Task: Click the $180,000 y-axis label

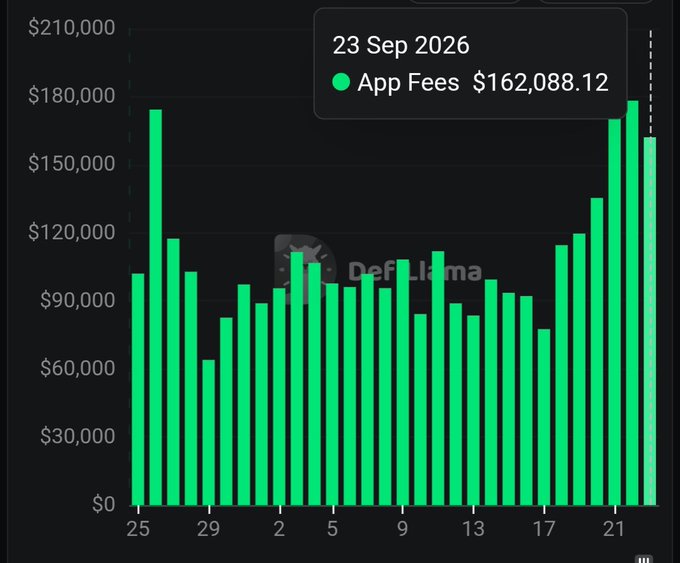Action: point(72,95)
